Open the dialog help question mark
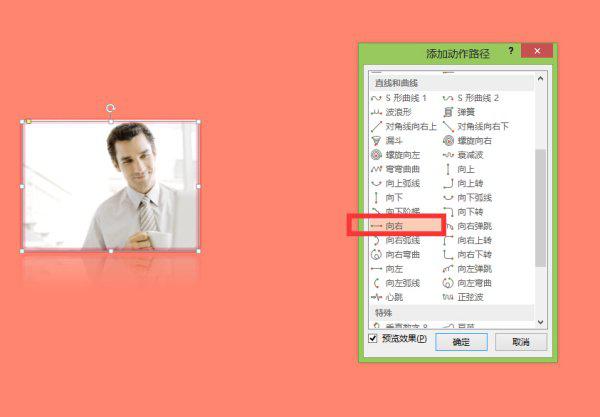The height and width of the screenshot is (417, 600). [510, 51]
